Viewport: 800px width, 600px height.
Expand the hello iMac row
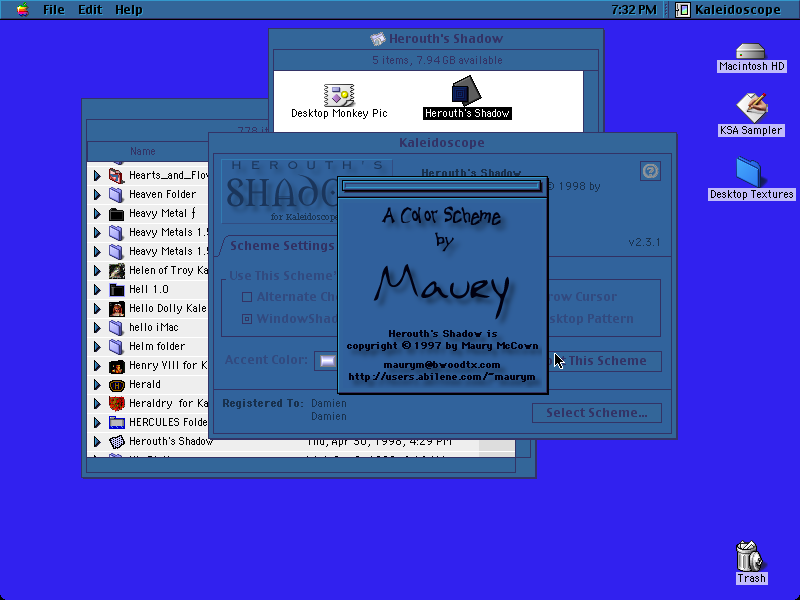coord(97,328)
